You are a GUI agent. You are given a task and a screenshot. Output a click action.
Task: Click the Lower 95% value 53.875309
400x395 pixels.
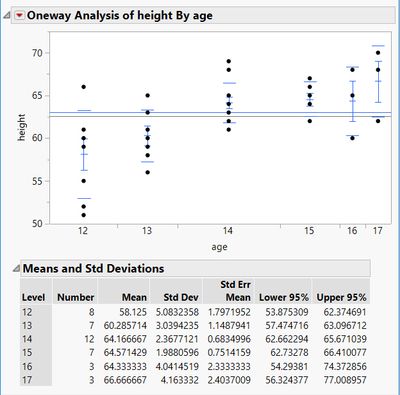[x=287, y=312]
